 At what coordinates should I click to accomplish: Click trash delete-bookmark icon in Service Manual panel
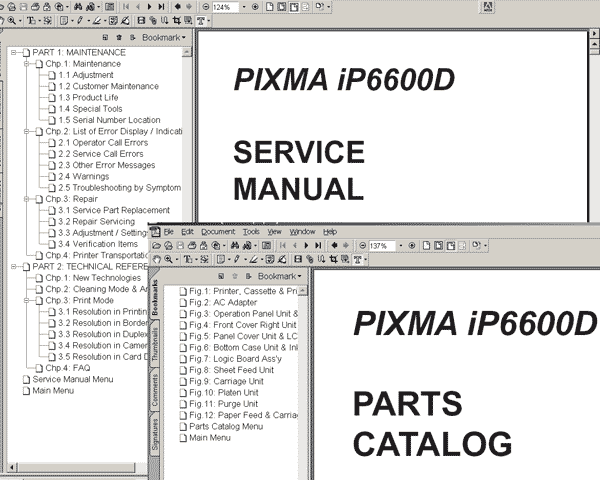(119, 38)
